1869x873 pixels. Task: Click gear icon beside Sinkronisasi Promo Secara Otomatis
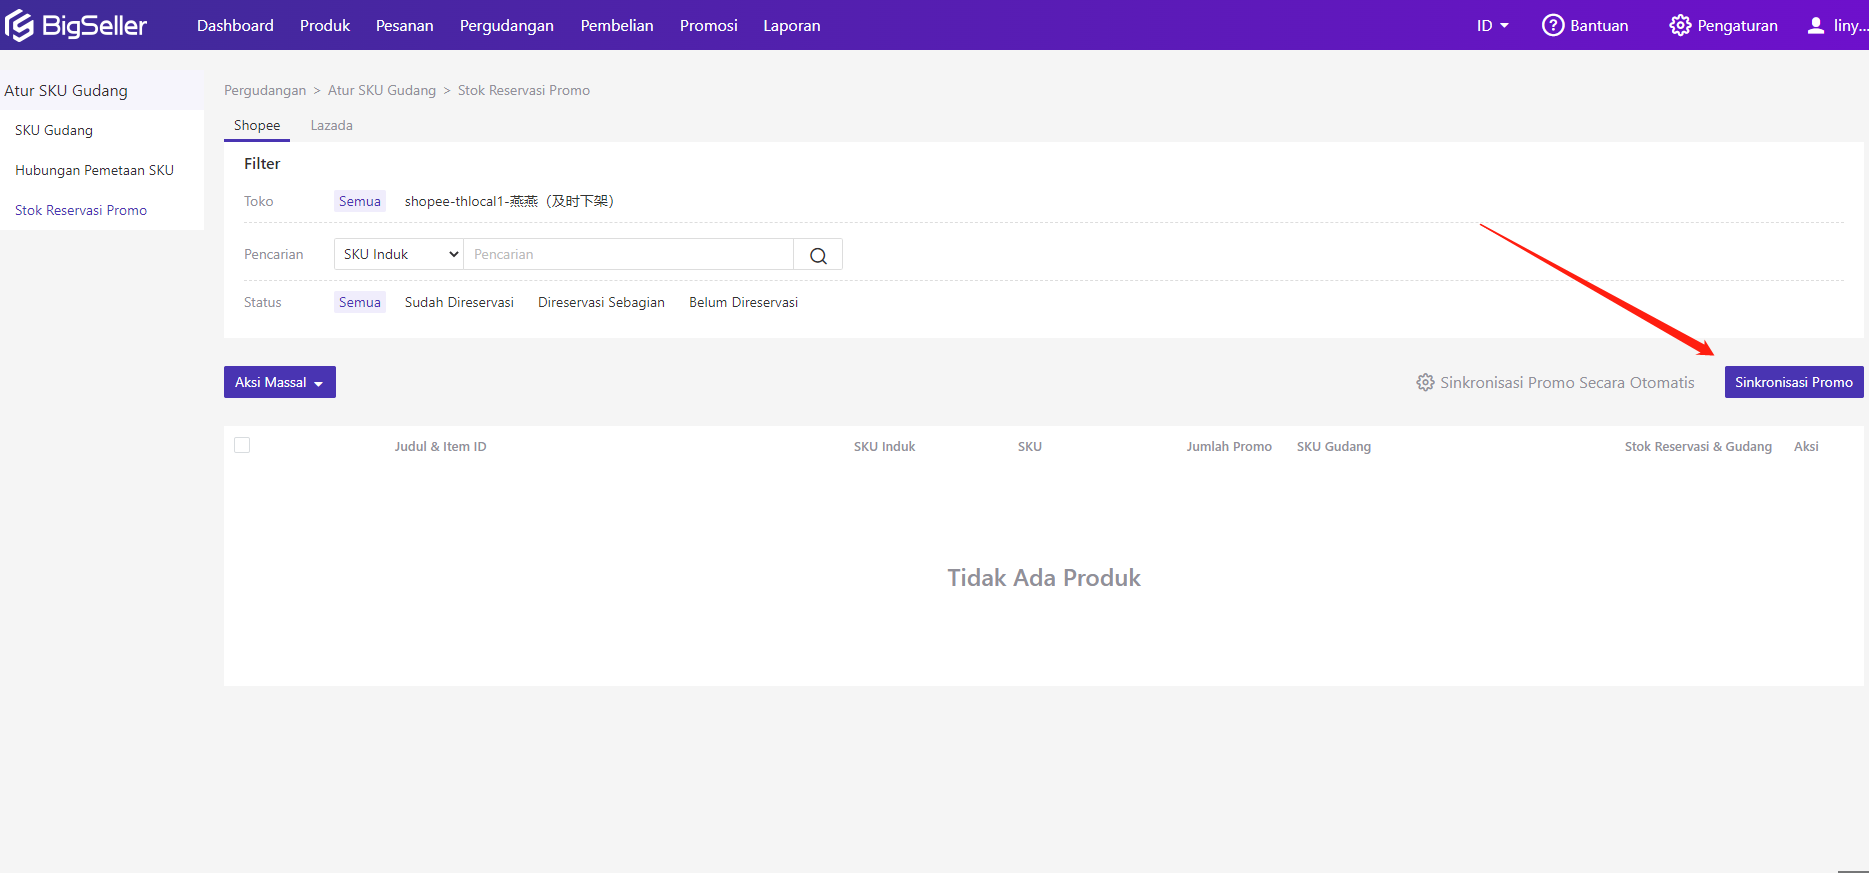pyautogui.click(x=1425, y=382)
